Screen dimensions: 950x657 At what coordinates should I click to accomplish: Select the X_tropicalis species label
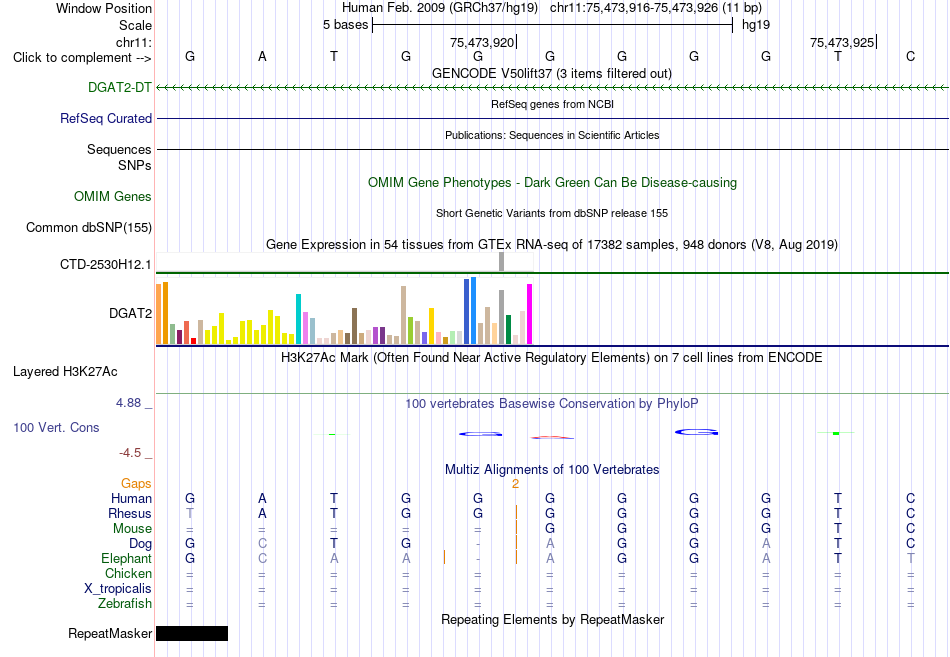118,589
